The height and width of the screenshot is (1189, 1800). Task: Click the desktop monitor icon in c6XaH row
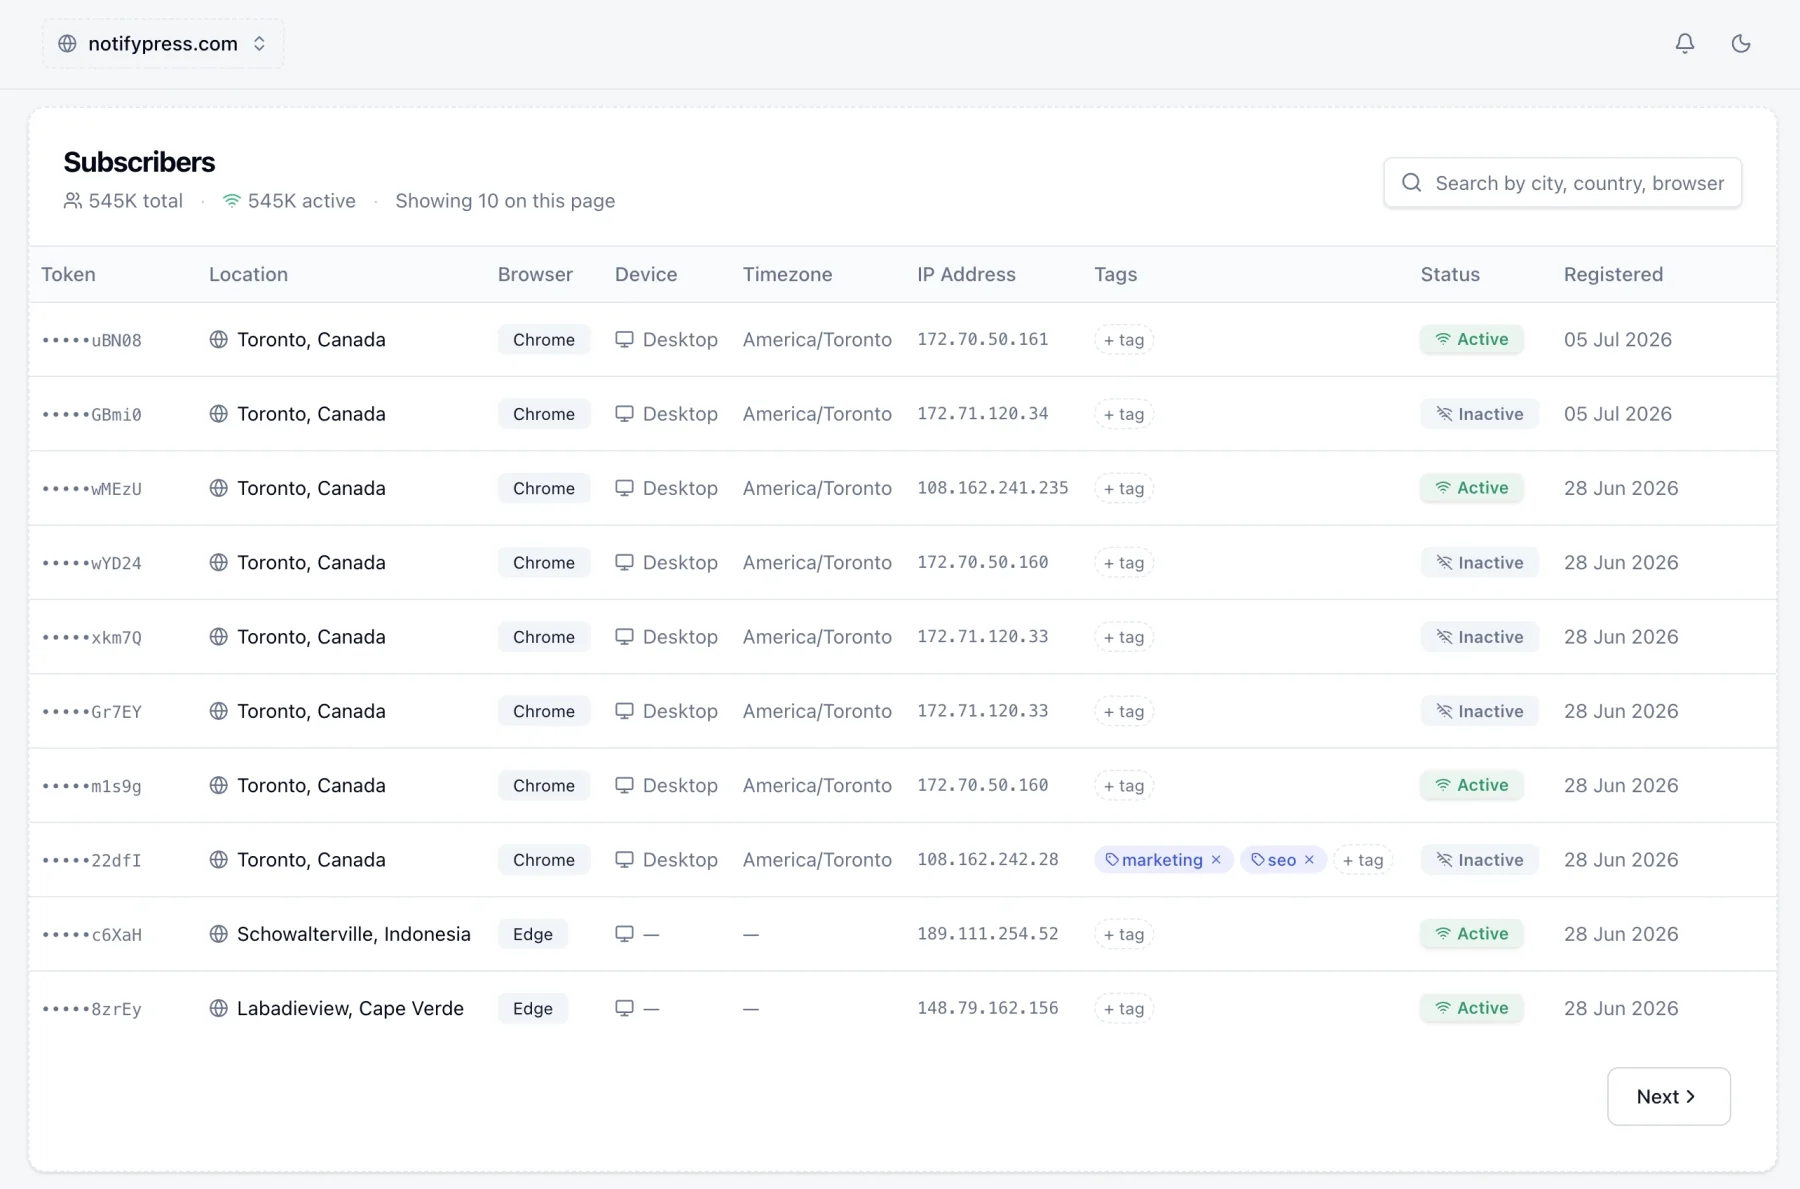(x=624, y=934)
